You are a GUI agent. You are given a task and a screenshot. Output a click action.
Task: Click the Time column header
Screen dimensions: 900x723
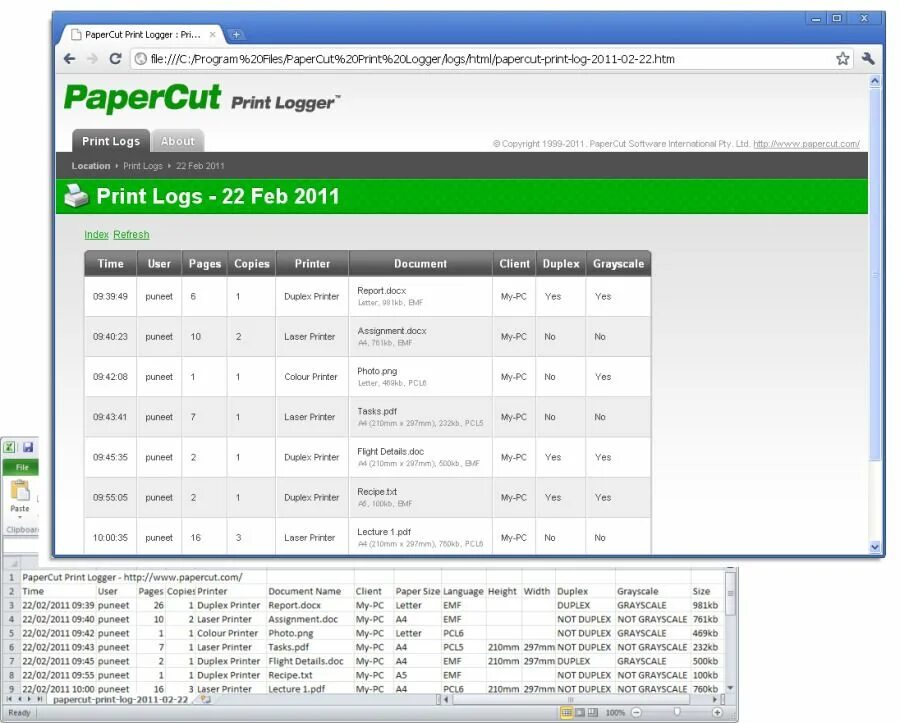click(110, 263)
